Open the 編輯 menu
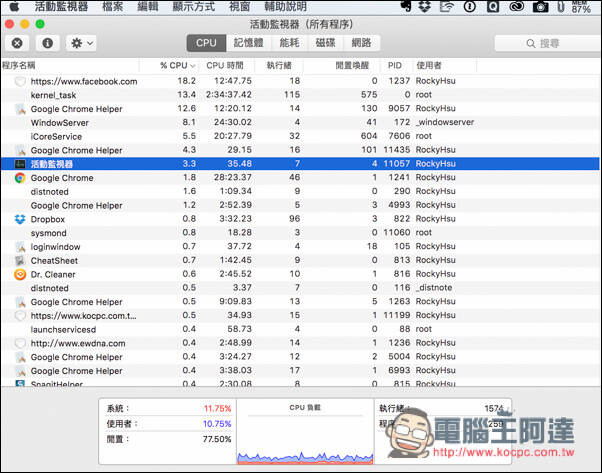602x473 pixels. 148,7
